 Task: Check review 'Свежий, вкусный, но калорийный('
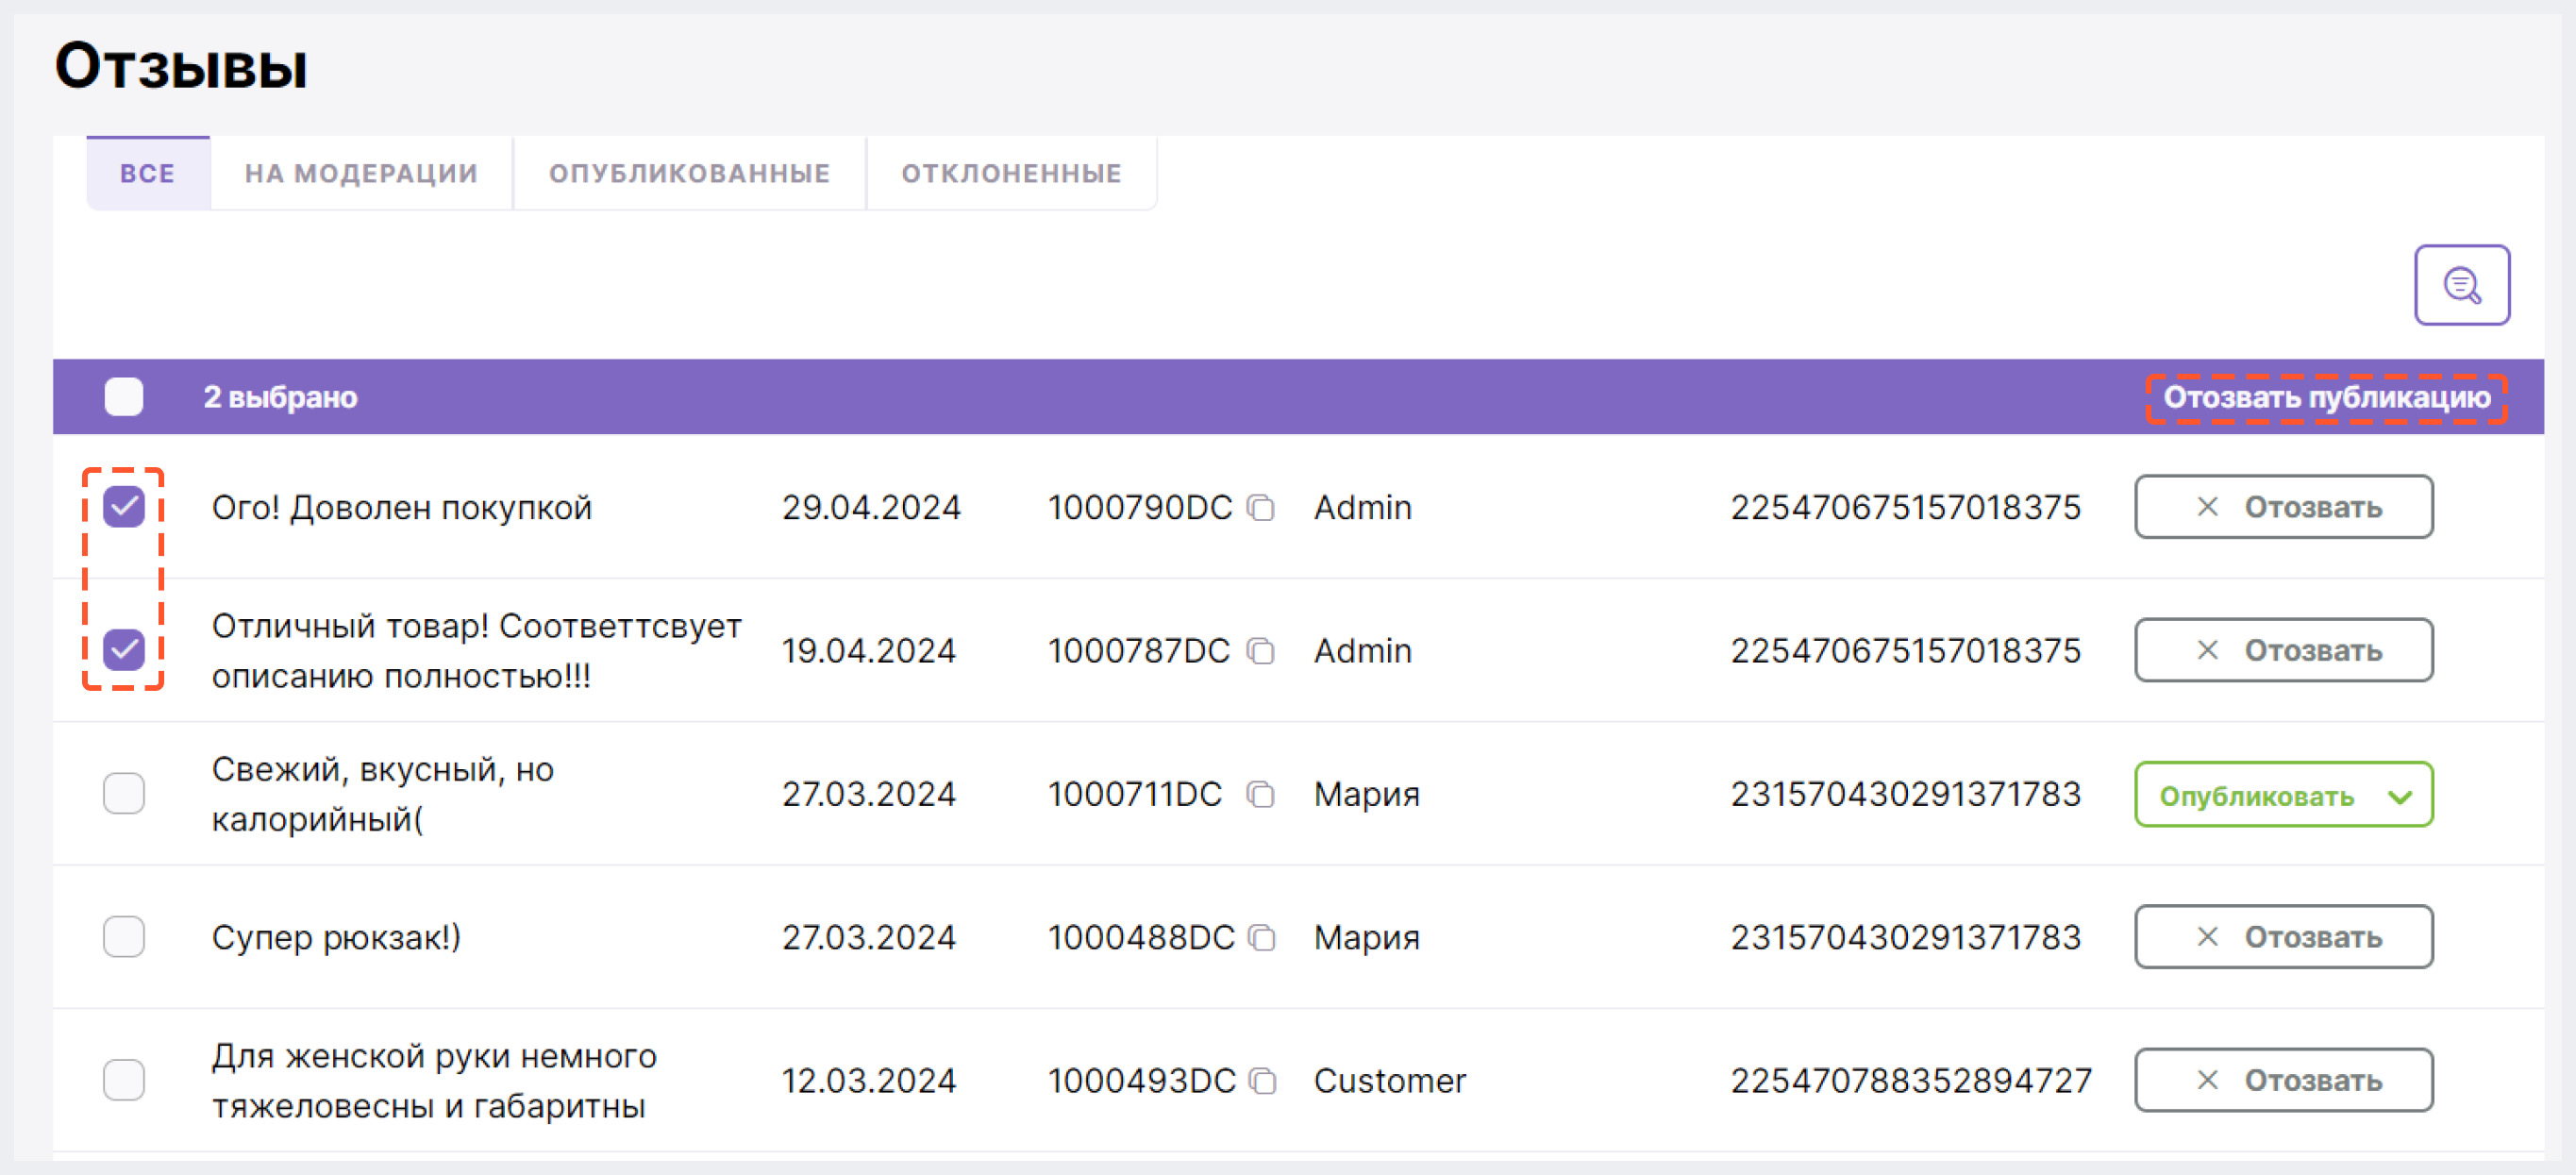coord(124,793)
